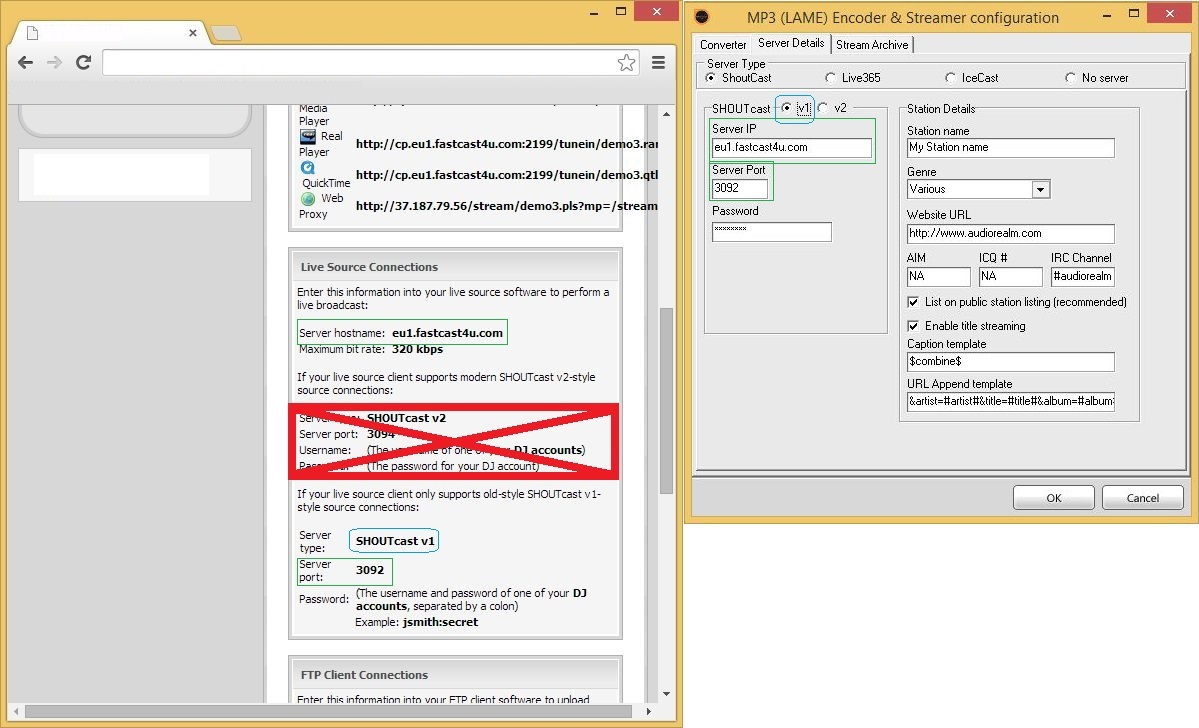Disable the Enable title streaming checkbox

(x=913, y=326)
